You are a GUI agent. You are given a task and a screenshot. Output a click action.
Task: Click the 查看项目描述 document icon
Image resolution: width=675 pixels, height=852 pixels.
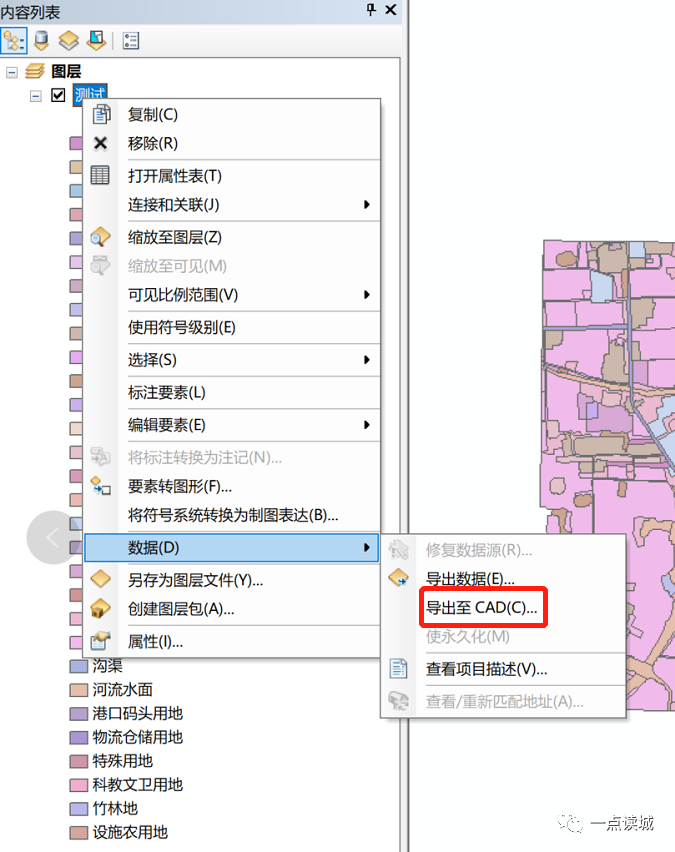[x=398, y=668]
